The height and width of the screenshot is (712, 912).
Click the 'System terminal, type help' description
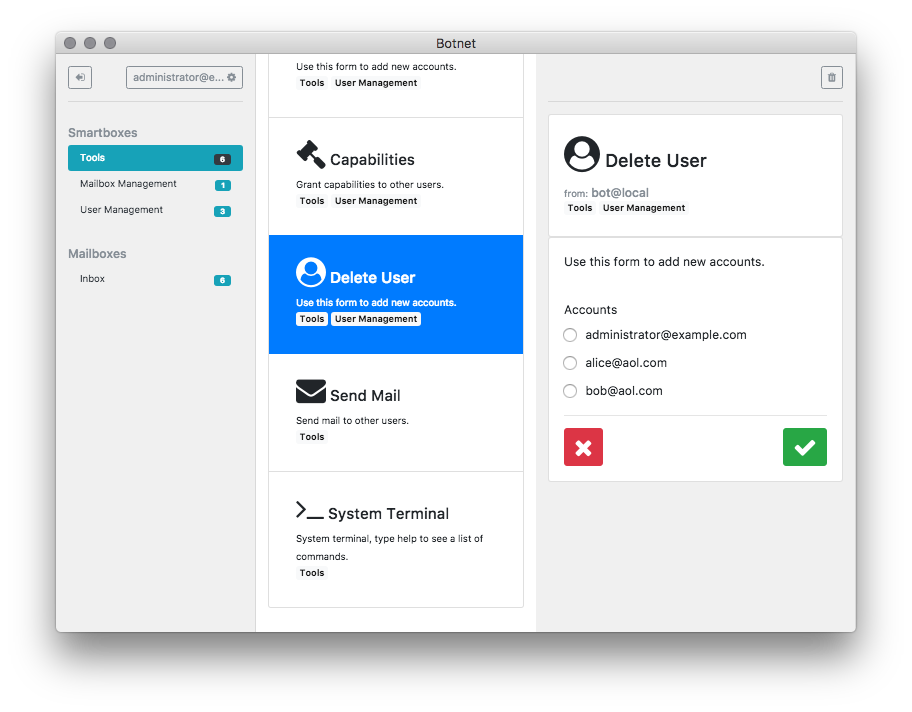(x=390, y=547)
